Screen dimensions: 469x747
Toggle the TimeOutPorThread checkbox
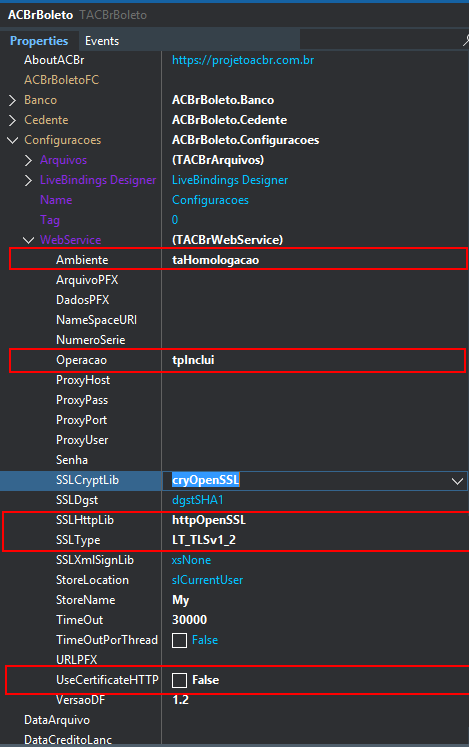pyautogui.click(x=179, y=640)
